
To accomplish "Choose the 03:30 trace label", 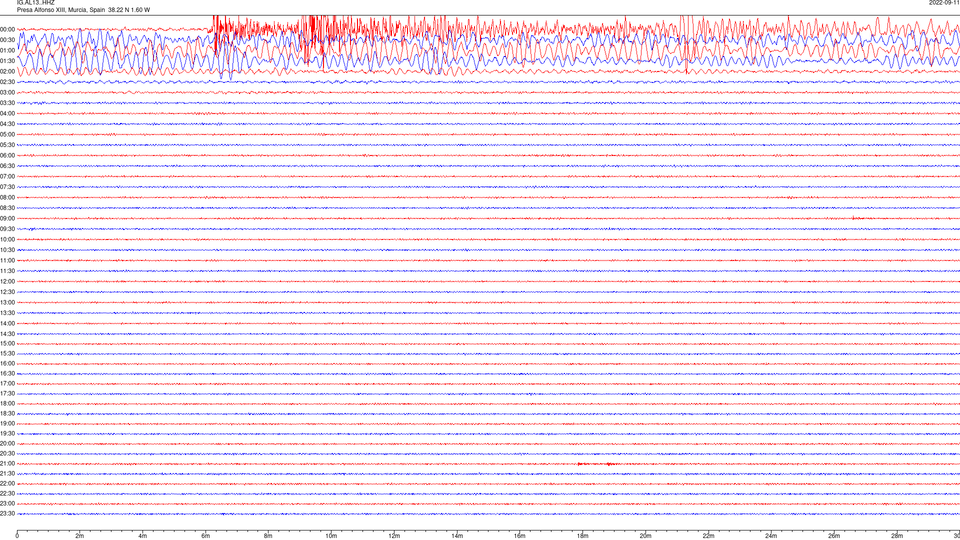I will click(7, 103).
